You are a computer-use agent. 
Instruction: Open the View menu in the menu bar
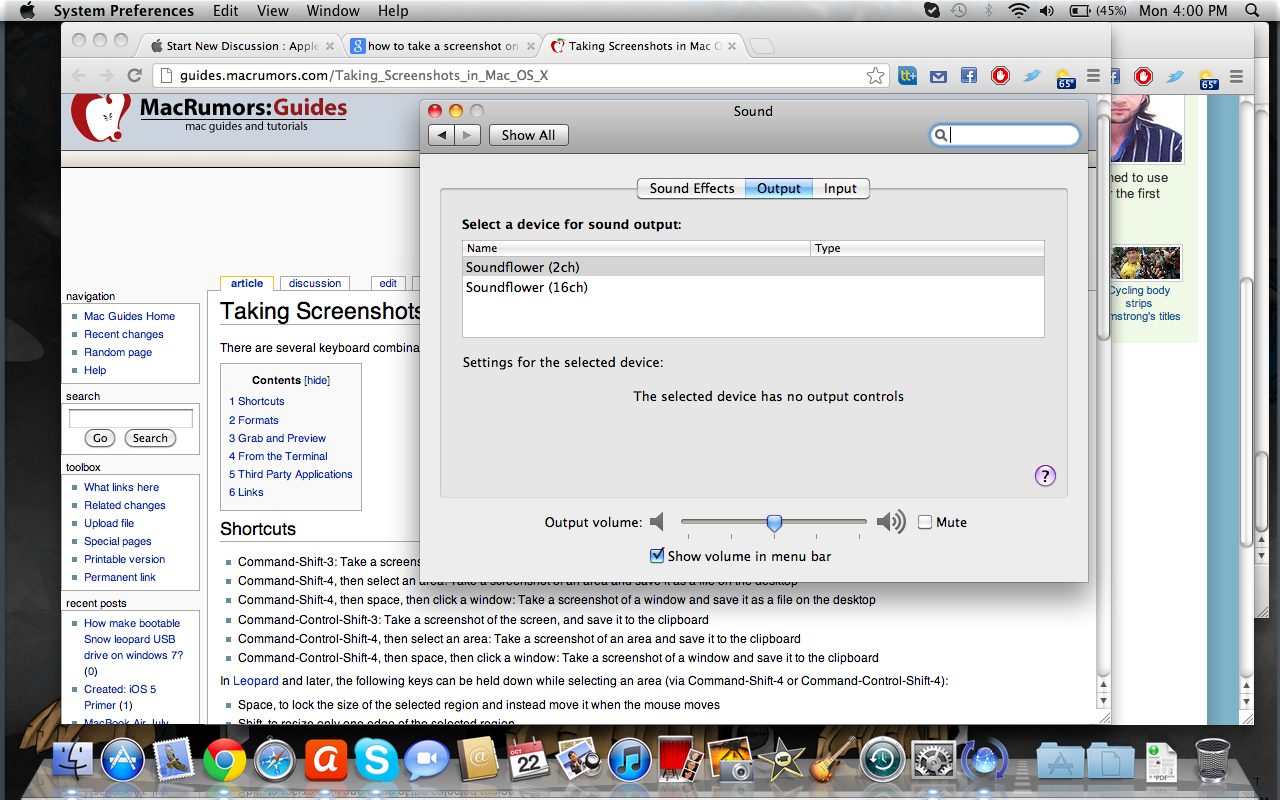click(273, 11)
